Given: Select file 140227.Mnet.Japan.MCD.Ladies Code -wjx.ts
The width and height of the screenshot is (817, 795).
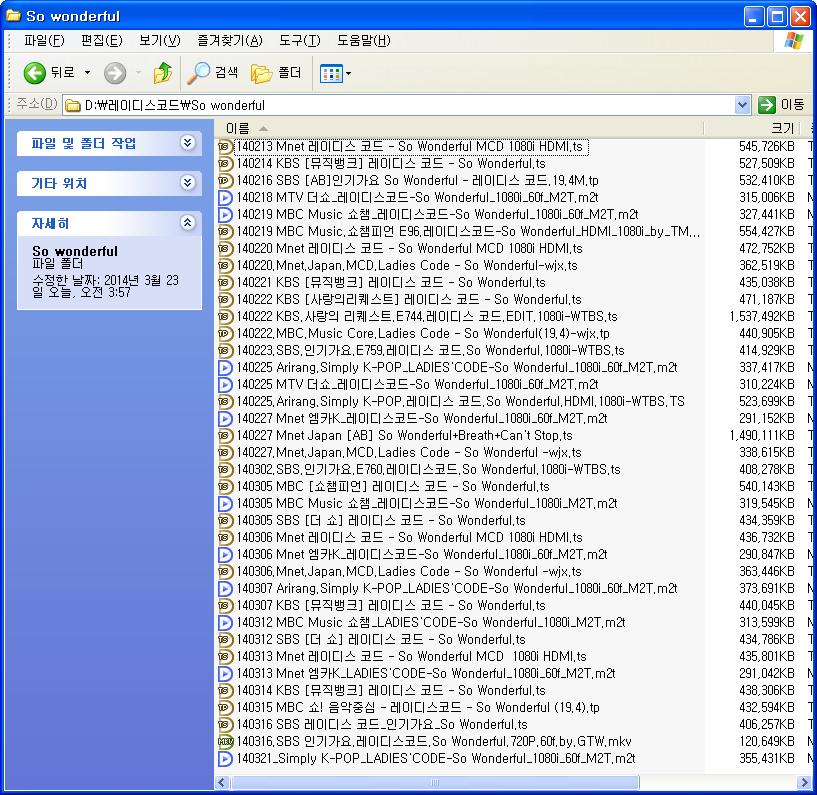Looking at the screenshot, I should [x=409, y=452].
